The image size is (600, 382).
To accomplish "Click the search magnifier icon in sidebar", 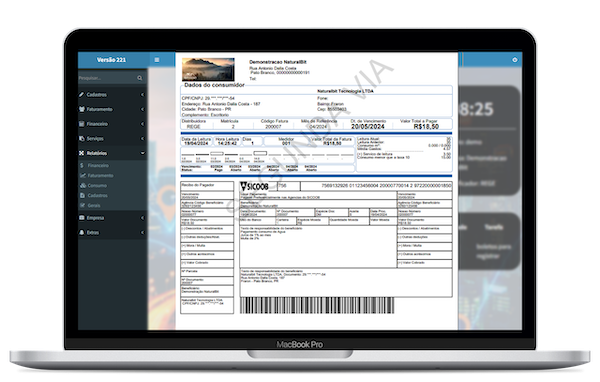I will 140,78.
